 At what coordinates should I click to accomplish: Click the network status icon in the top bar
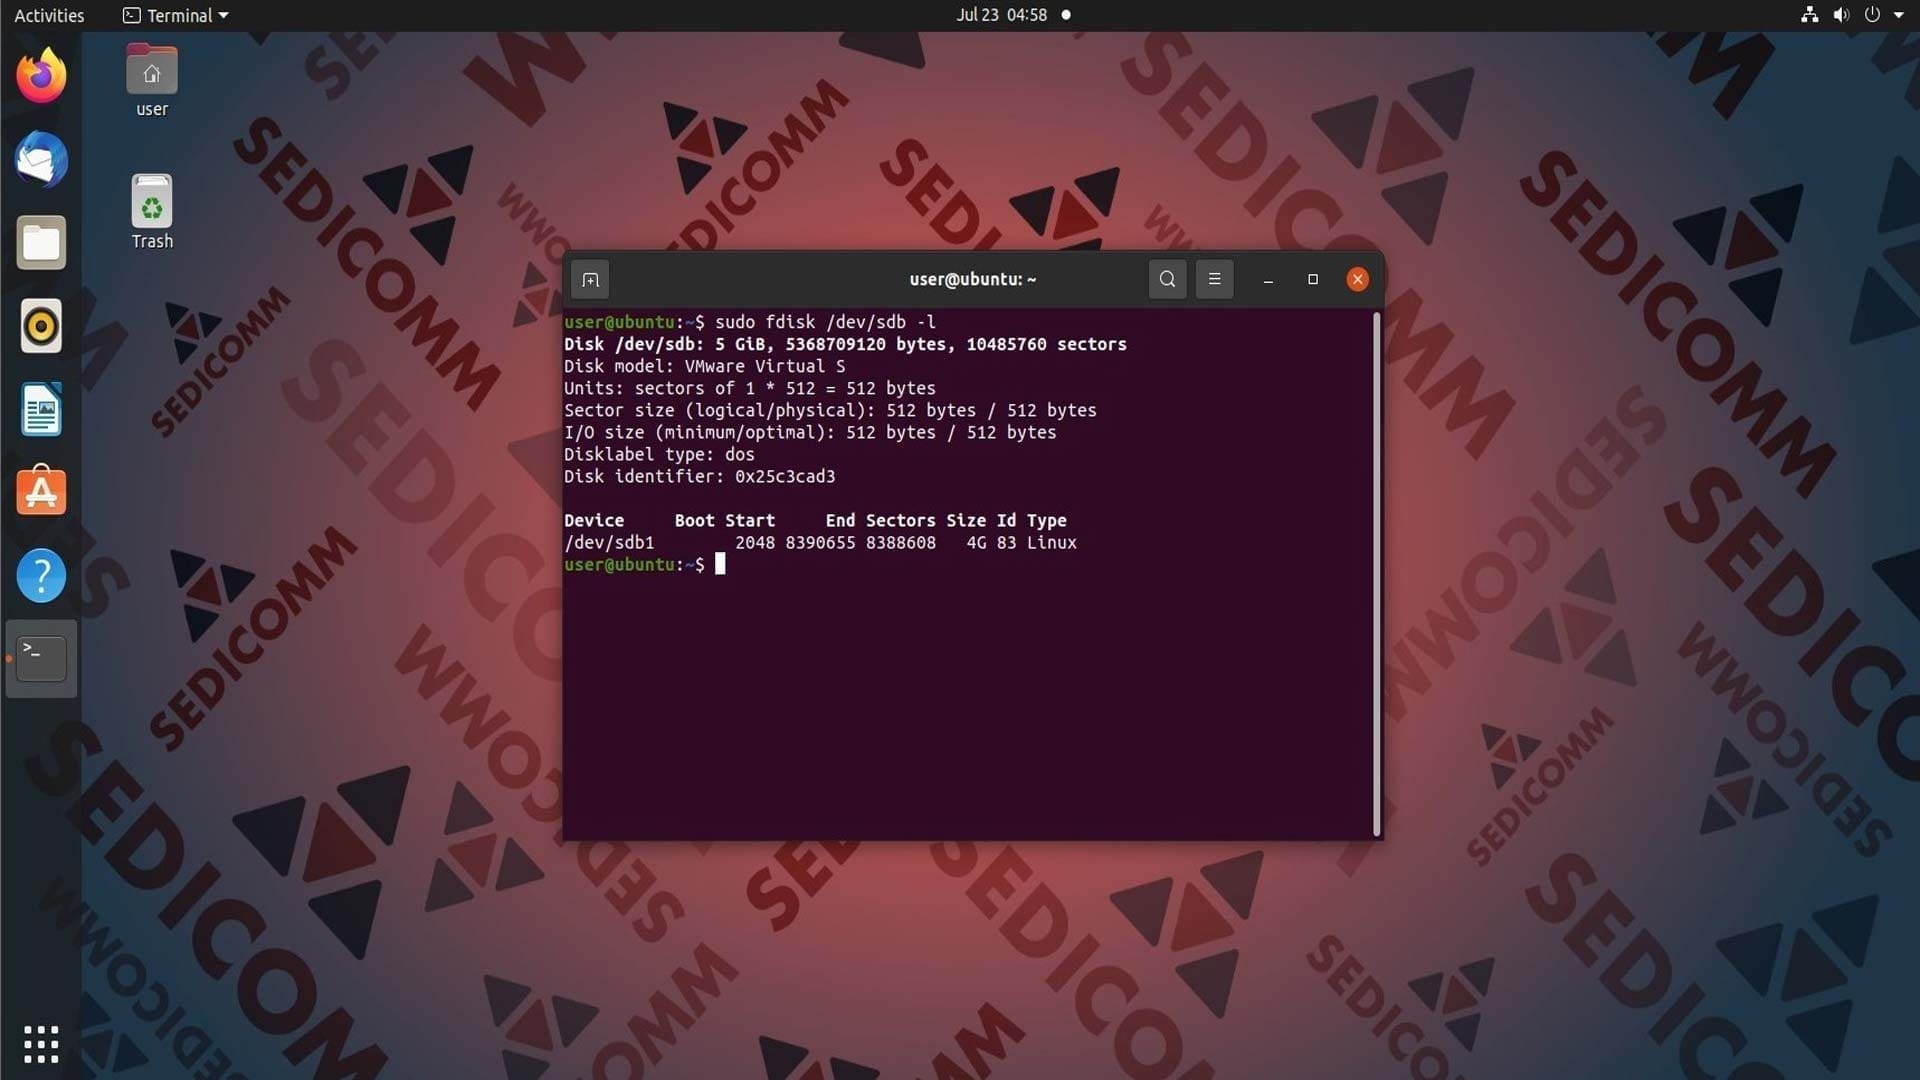[1809, 15]
